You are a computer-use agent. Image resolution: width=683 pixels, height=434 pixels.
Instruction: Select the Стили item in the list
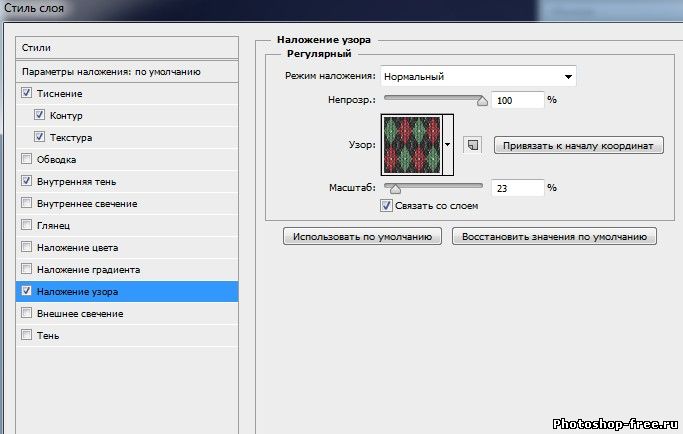pos(128,47)
